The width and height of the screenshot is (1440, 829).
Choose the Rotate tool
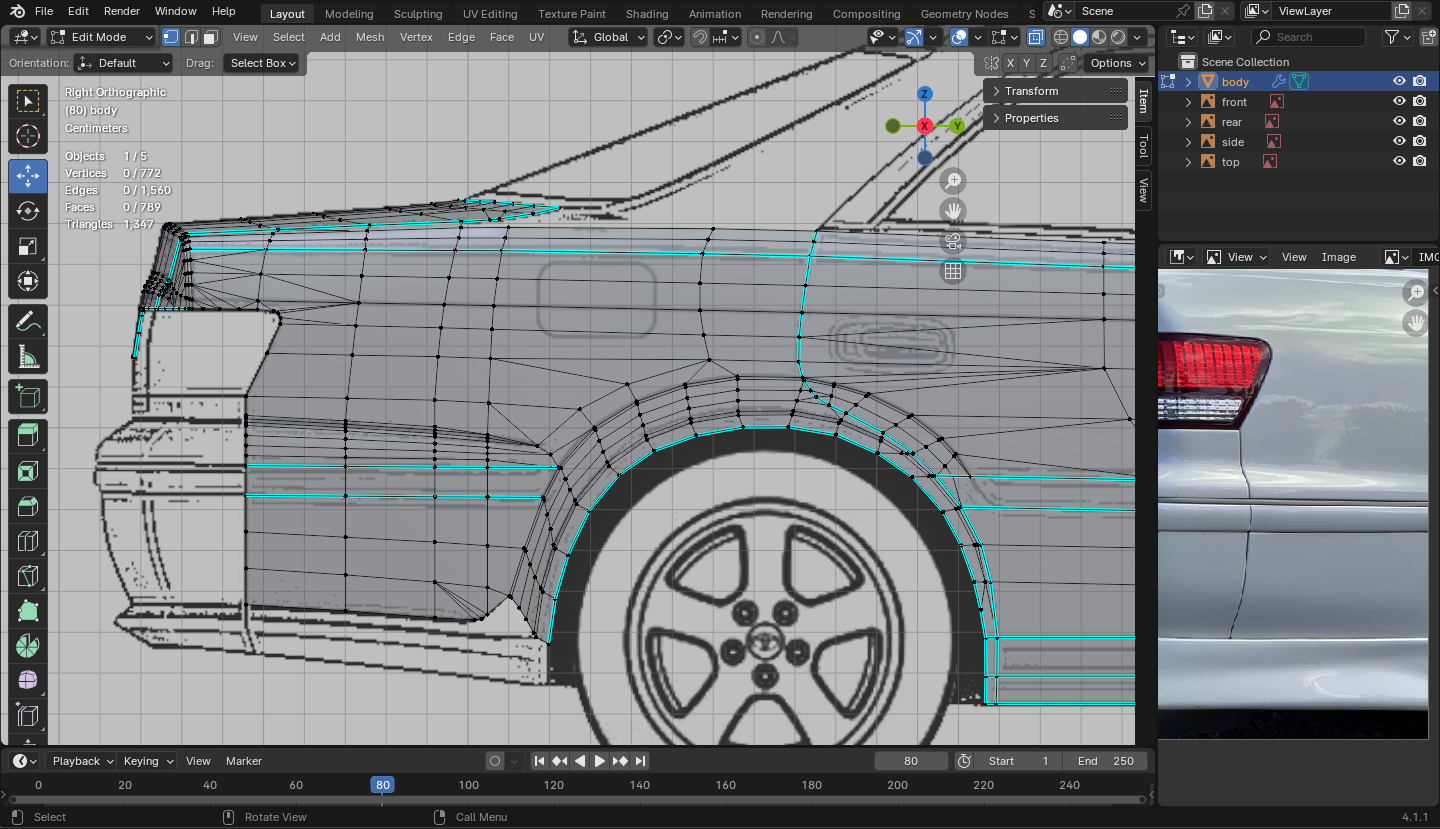tap(28, 211)
